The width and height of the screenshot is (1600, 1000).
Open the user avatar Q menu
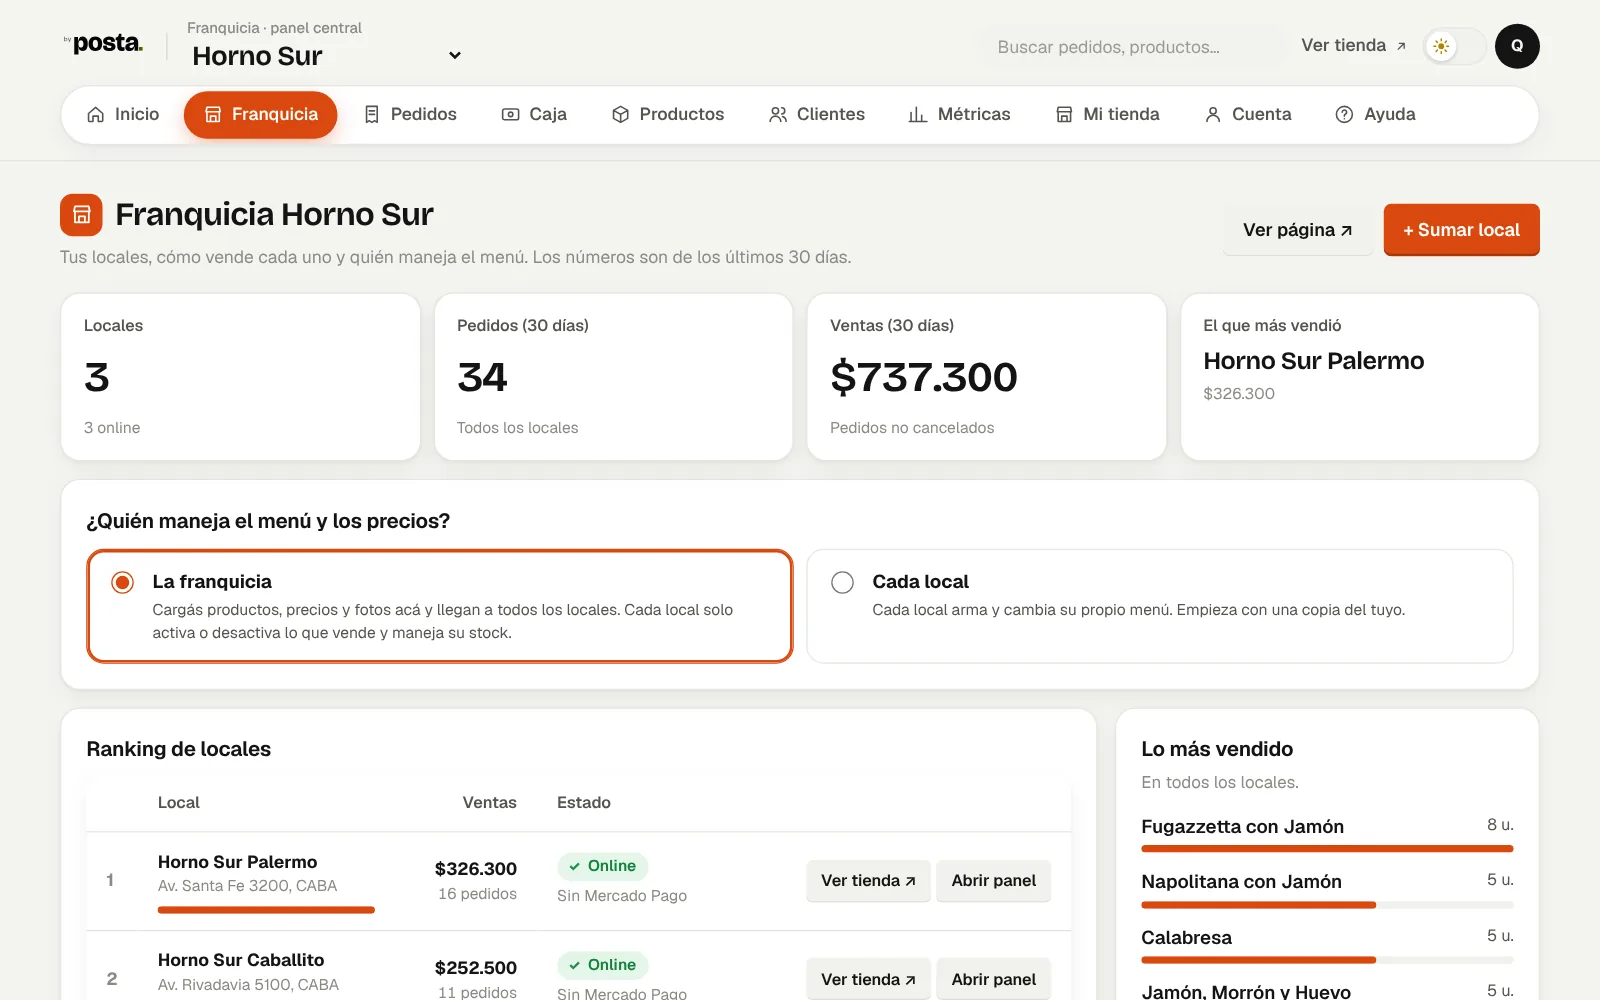(1517, 46)
